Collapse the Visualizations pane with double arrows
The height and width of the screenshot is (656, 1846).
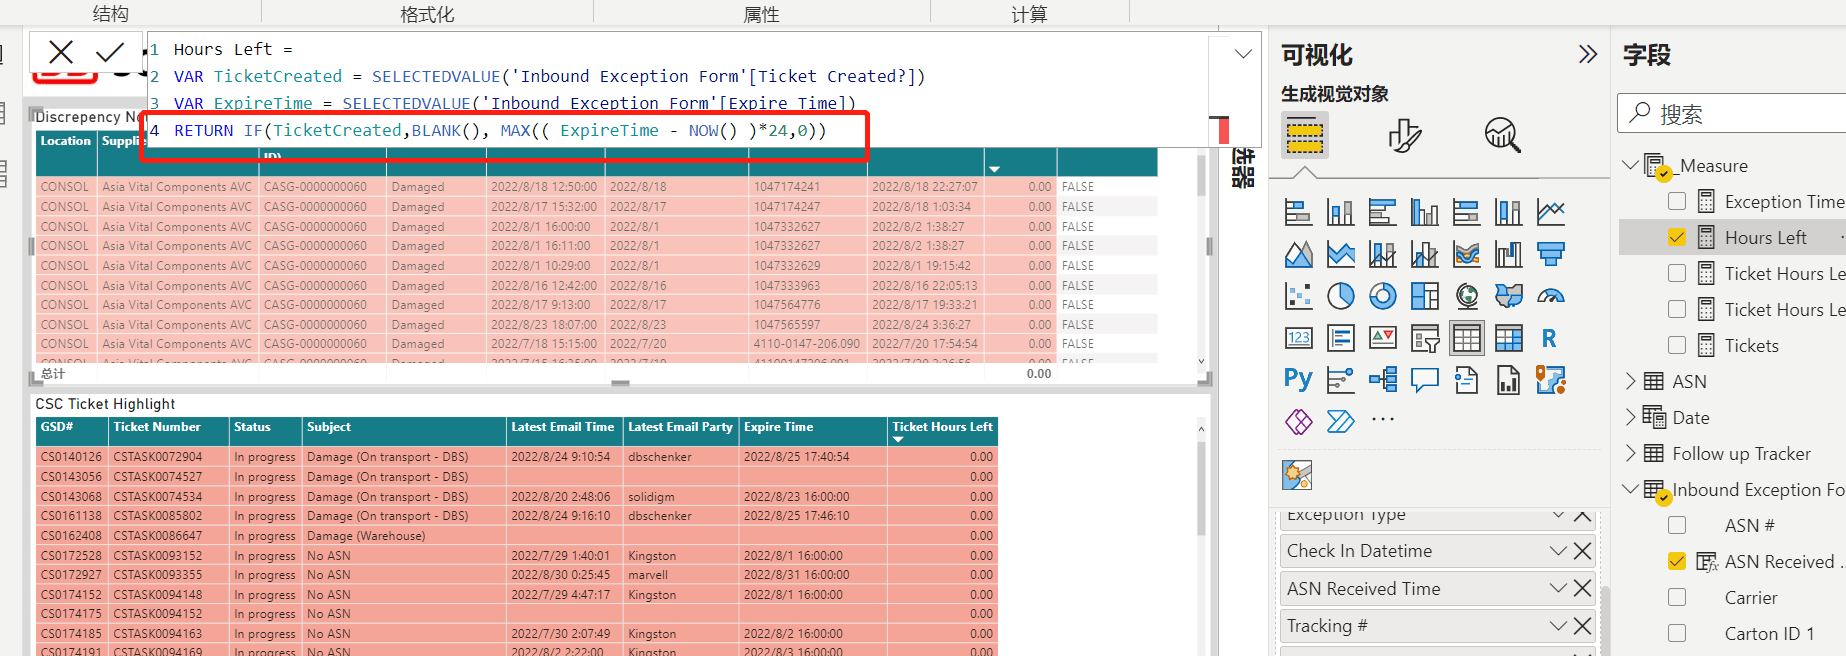click(x=1587, y=54)
